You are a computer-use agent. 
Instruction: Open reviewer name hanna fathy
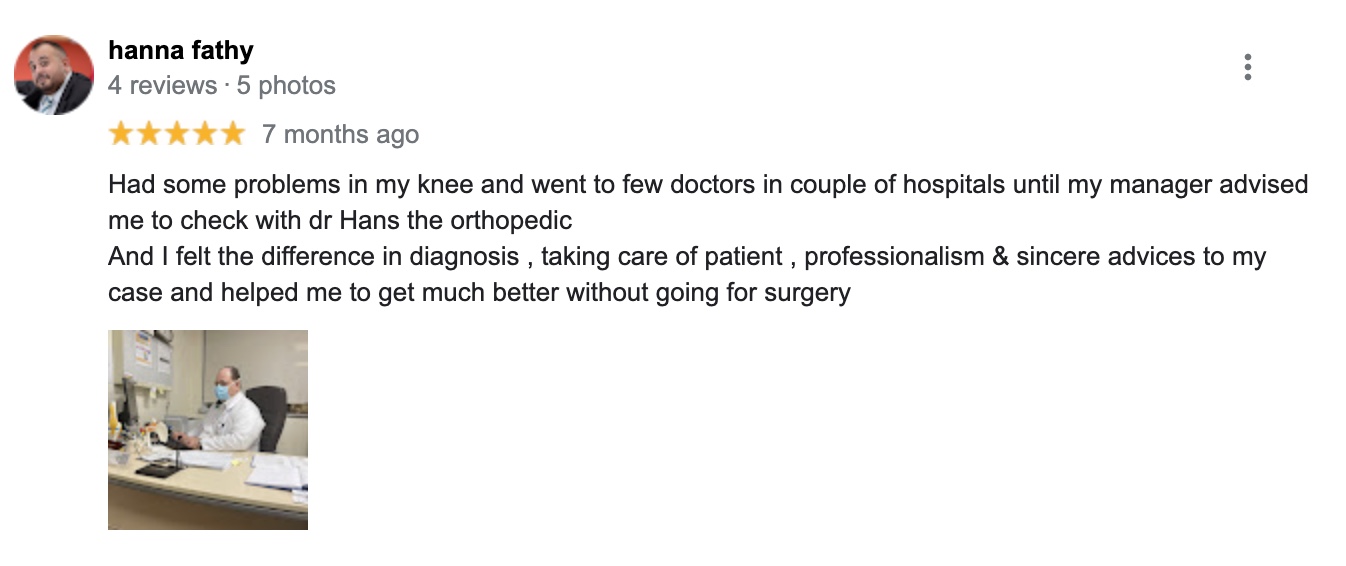point(180,50)
